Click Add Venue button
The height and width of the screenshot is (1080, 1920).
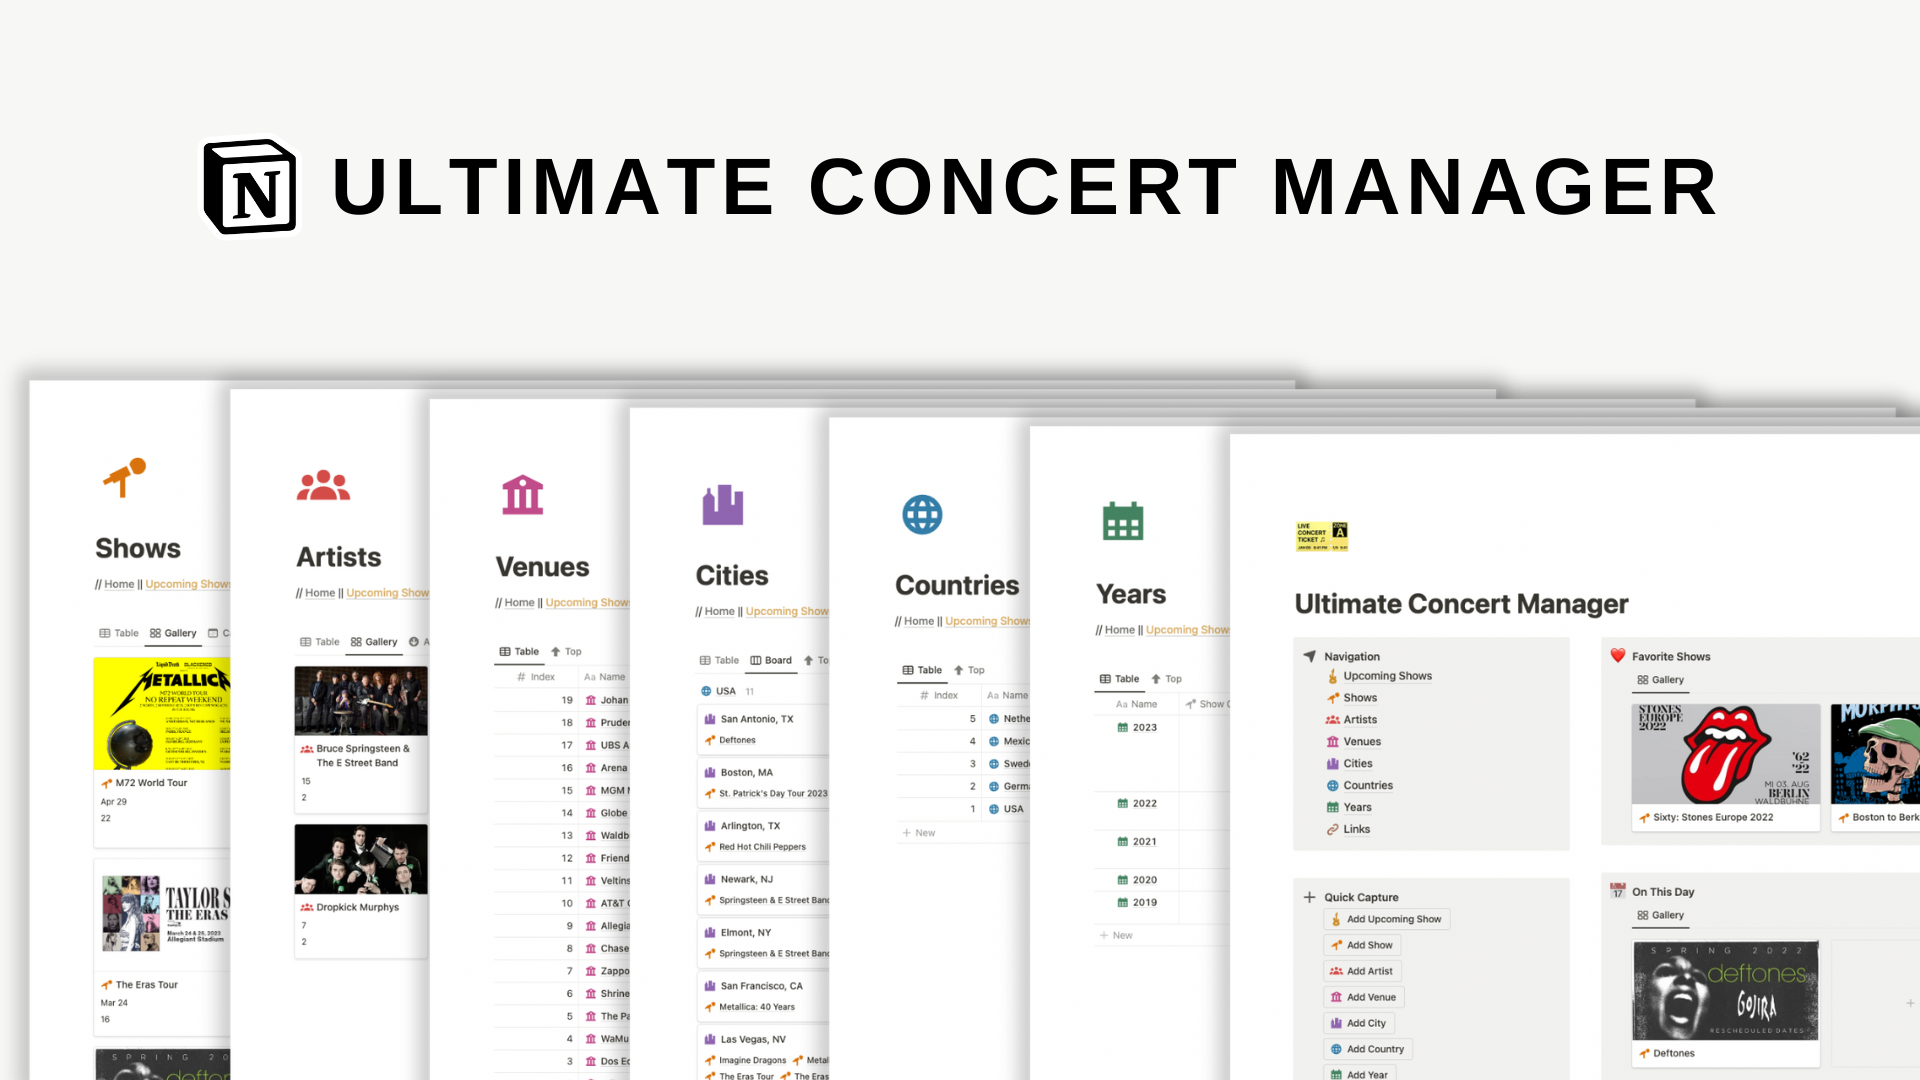[x=1364, y=997]
